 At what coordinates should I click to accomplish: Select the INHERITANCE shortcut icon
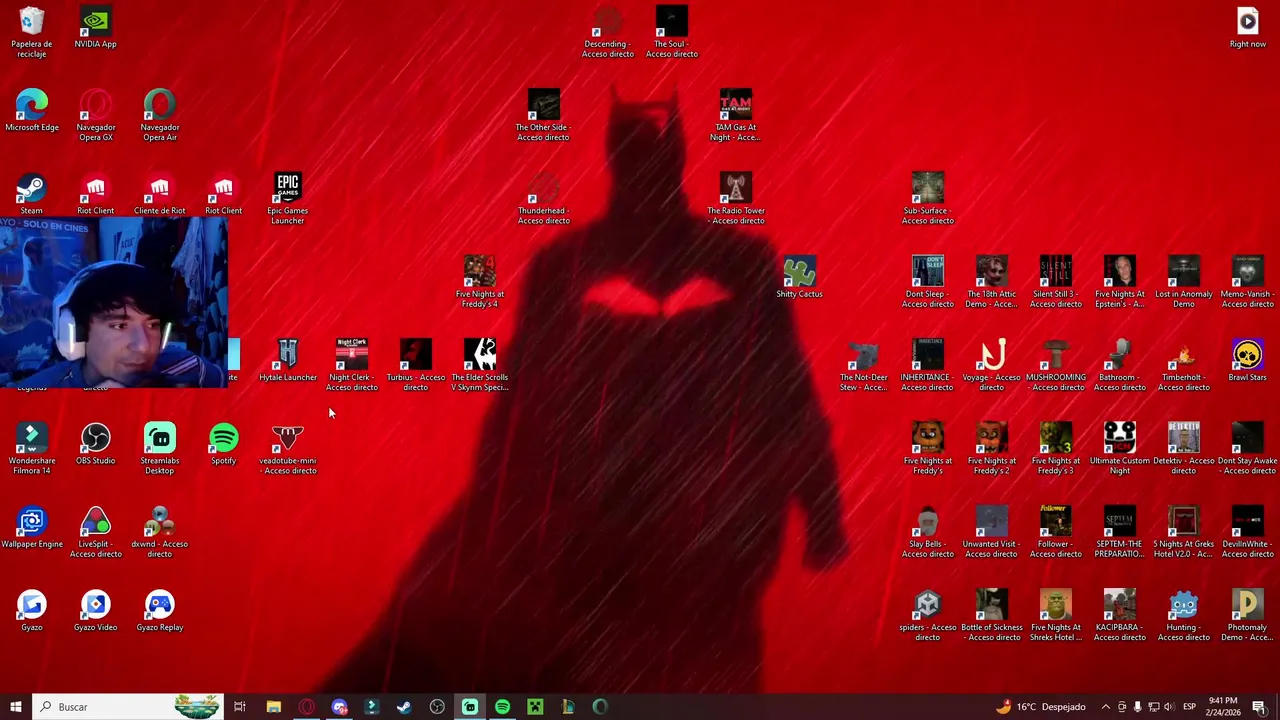(x=928, y=365)
